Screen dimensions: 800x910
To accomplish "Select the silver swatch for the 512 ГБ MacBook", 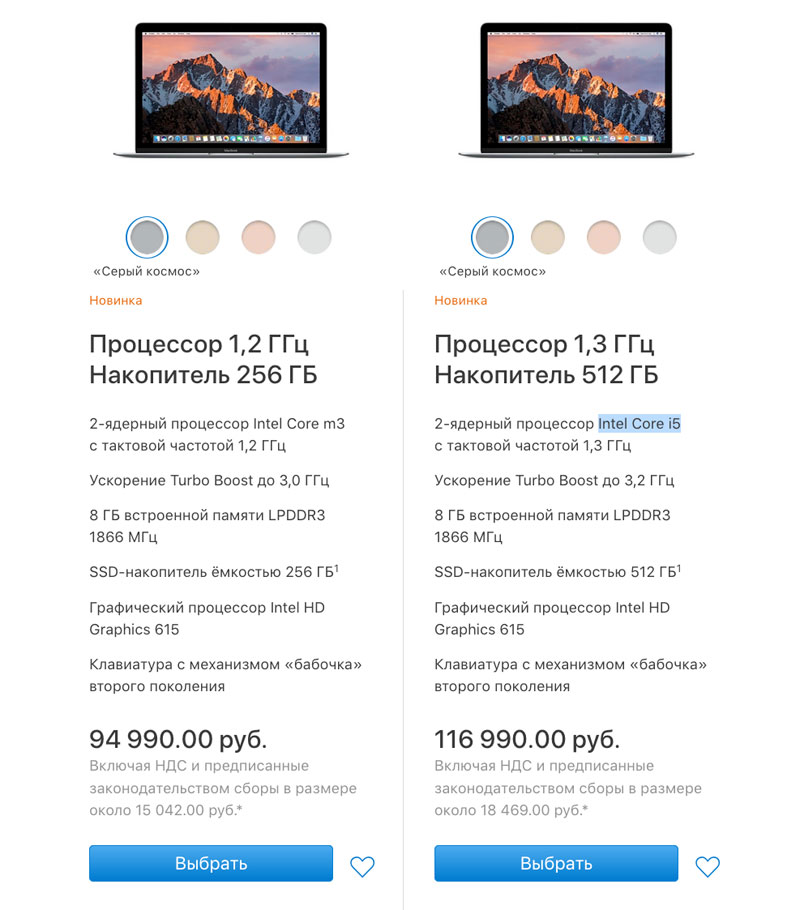I will tap(659, 238).
